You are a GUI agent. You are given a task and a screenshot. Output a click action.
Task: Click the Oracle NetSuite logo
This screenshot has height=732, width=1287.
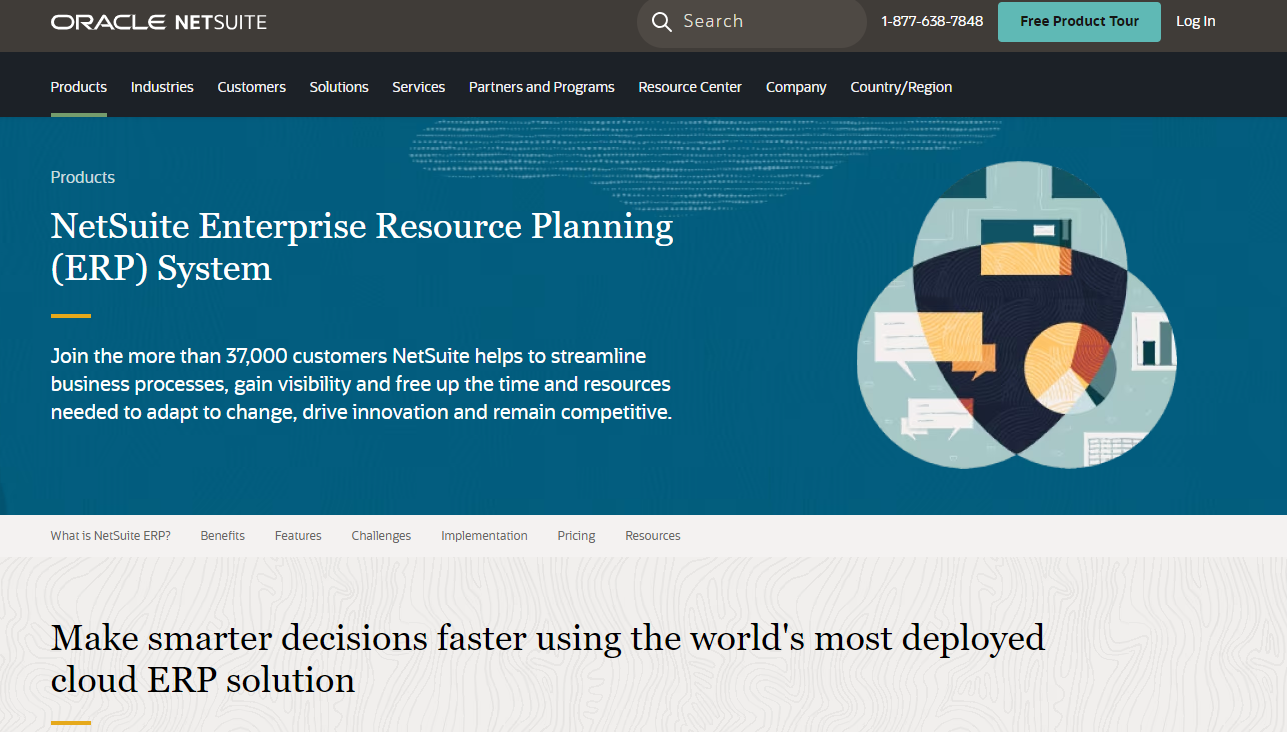tap(159, 22)
